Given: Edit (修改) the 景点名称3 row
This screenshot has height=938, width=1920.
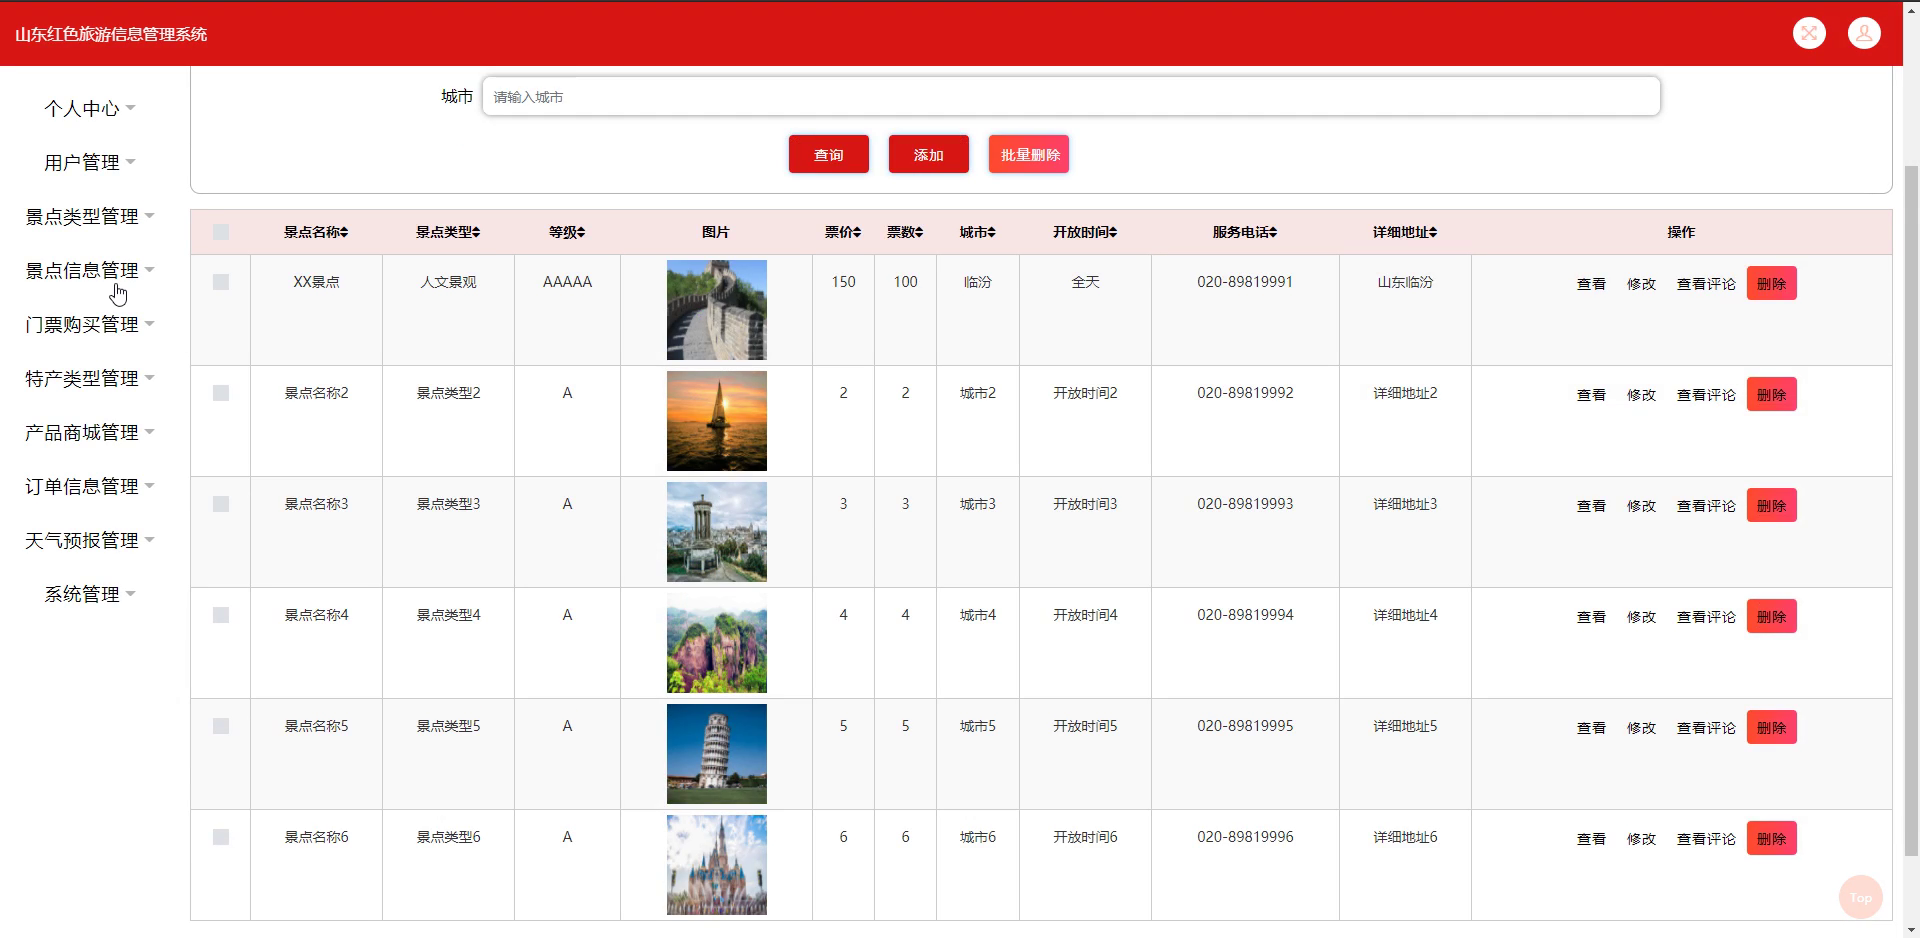Looking at the screenshot, I should tap(1641, 506).
